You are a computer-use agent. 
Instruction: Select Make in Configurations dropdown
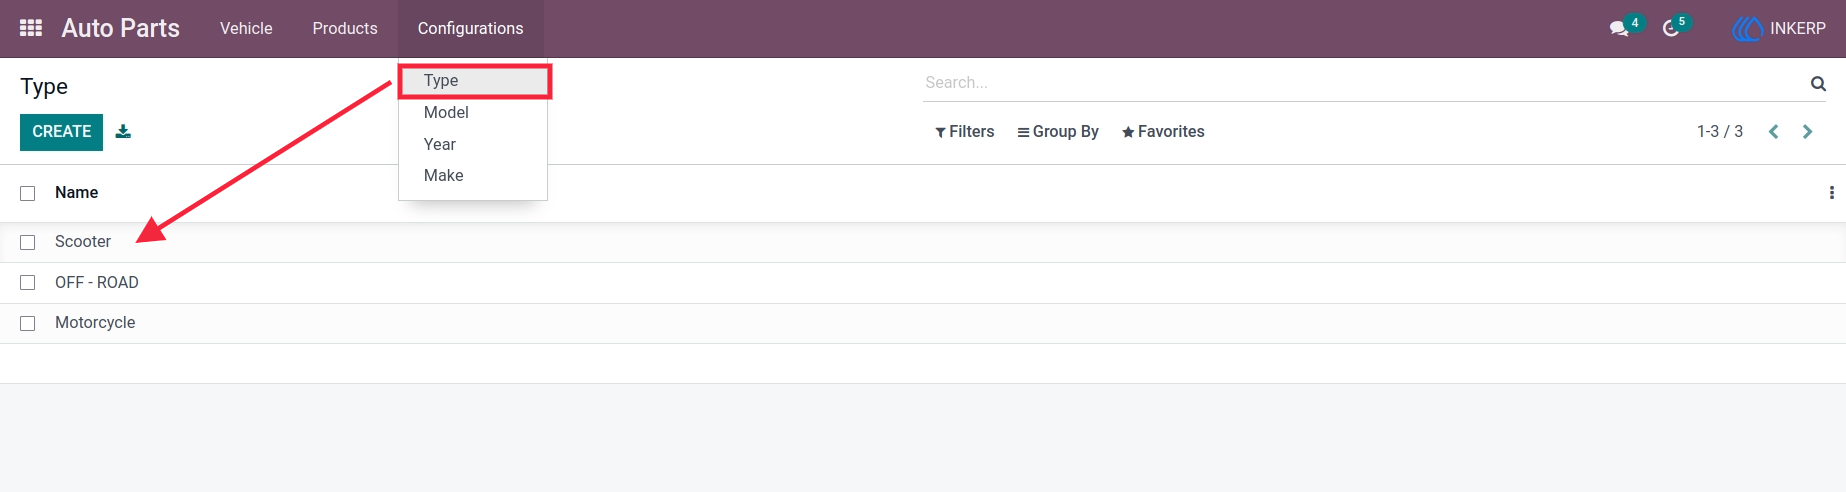click(473, 176)
